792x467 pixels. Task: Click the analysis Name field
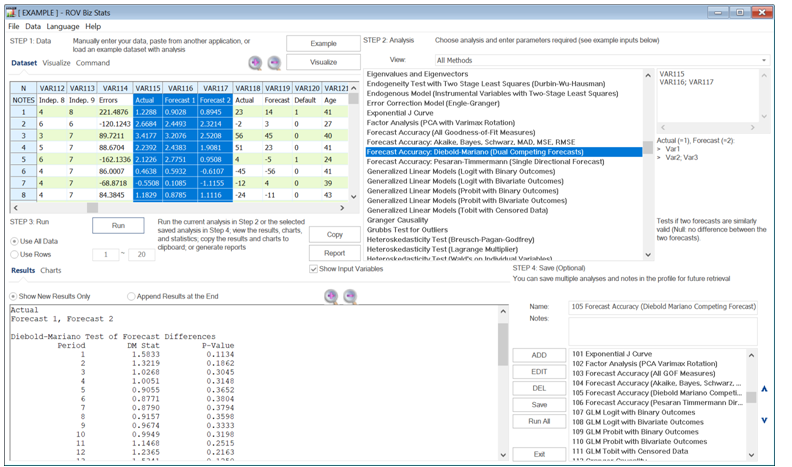coord(663,307)
